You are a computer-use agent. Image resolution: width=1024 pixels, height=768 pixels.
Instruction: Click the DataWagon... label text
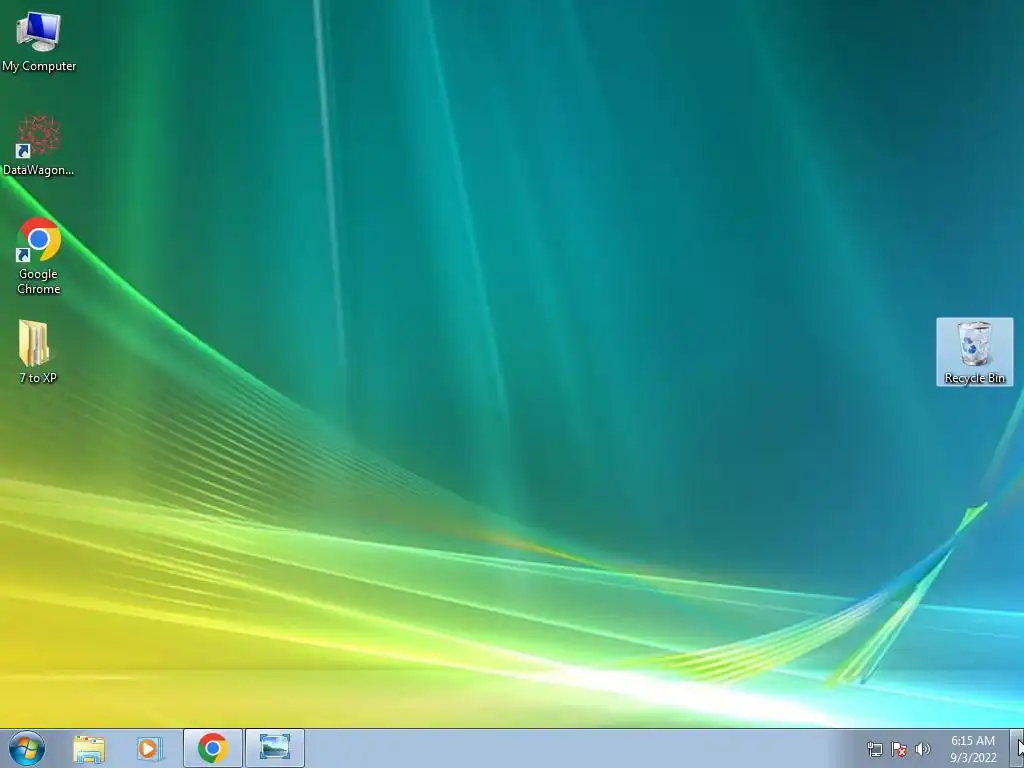[x=39, y=170]
